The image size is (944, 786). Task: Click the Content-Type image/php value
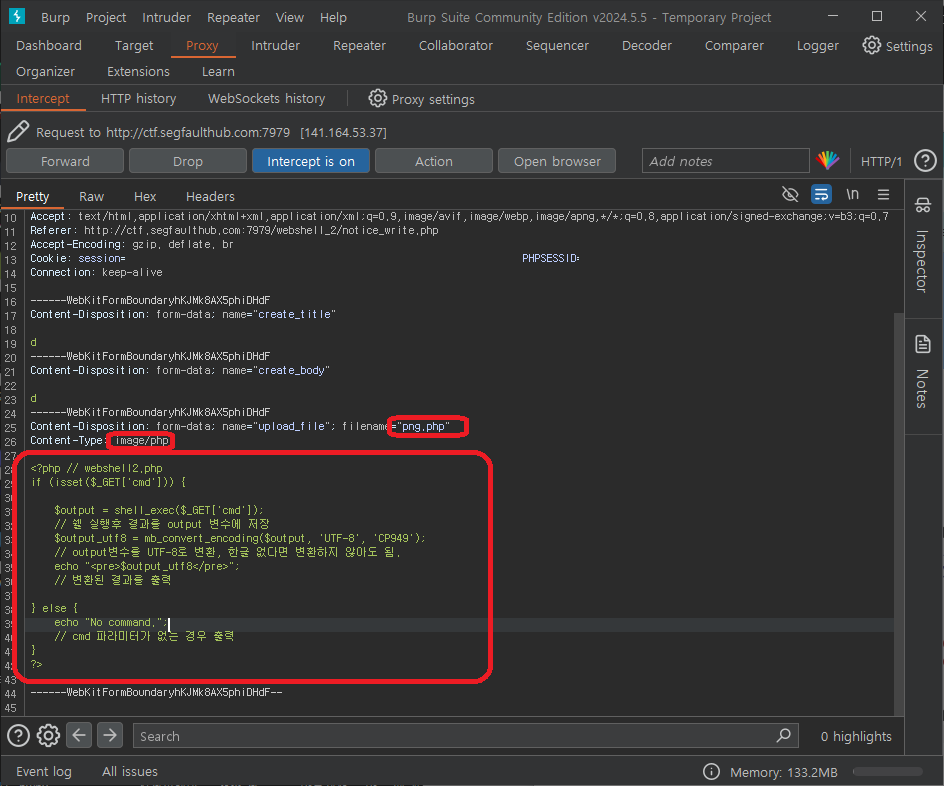coord(141,441)
